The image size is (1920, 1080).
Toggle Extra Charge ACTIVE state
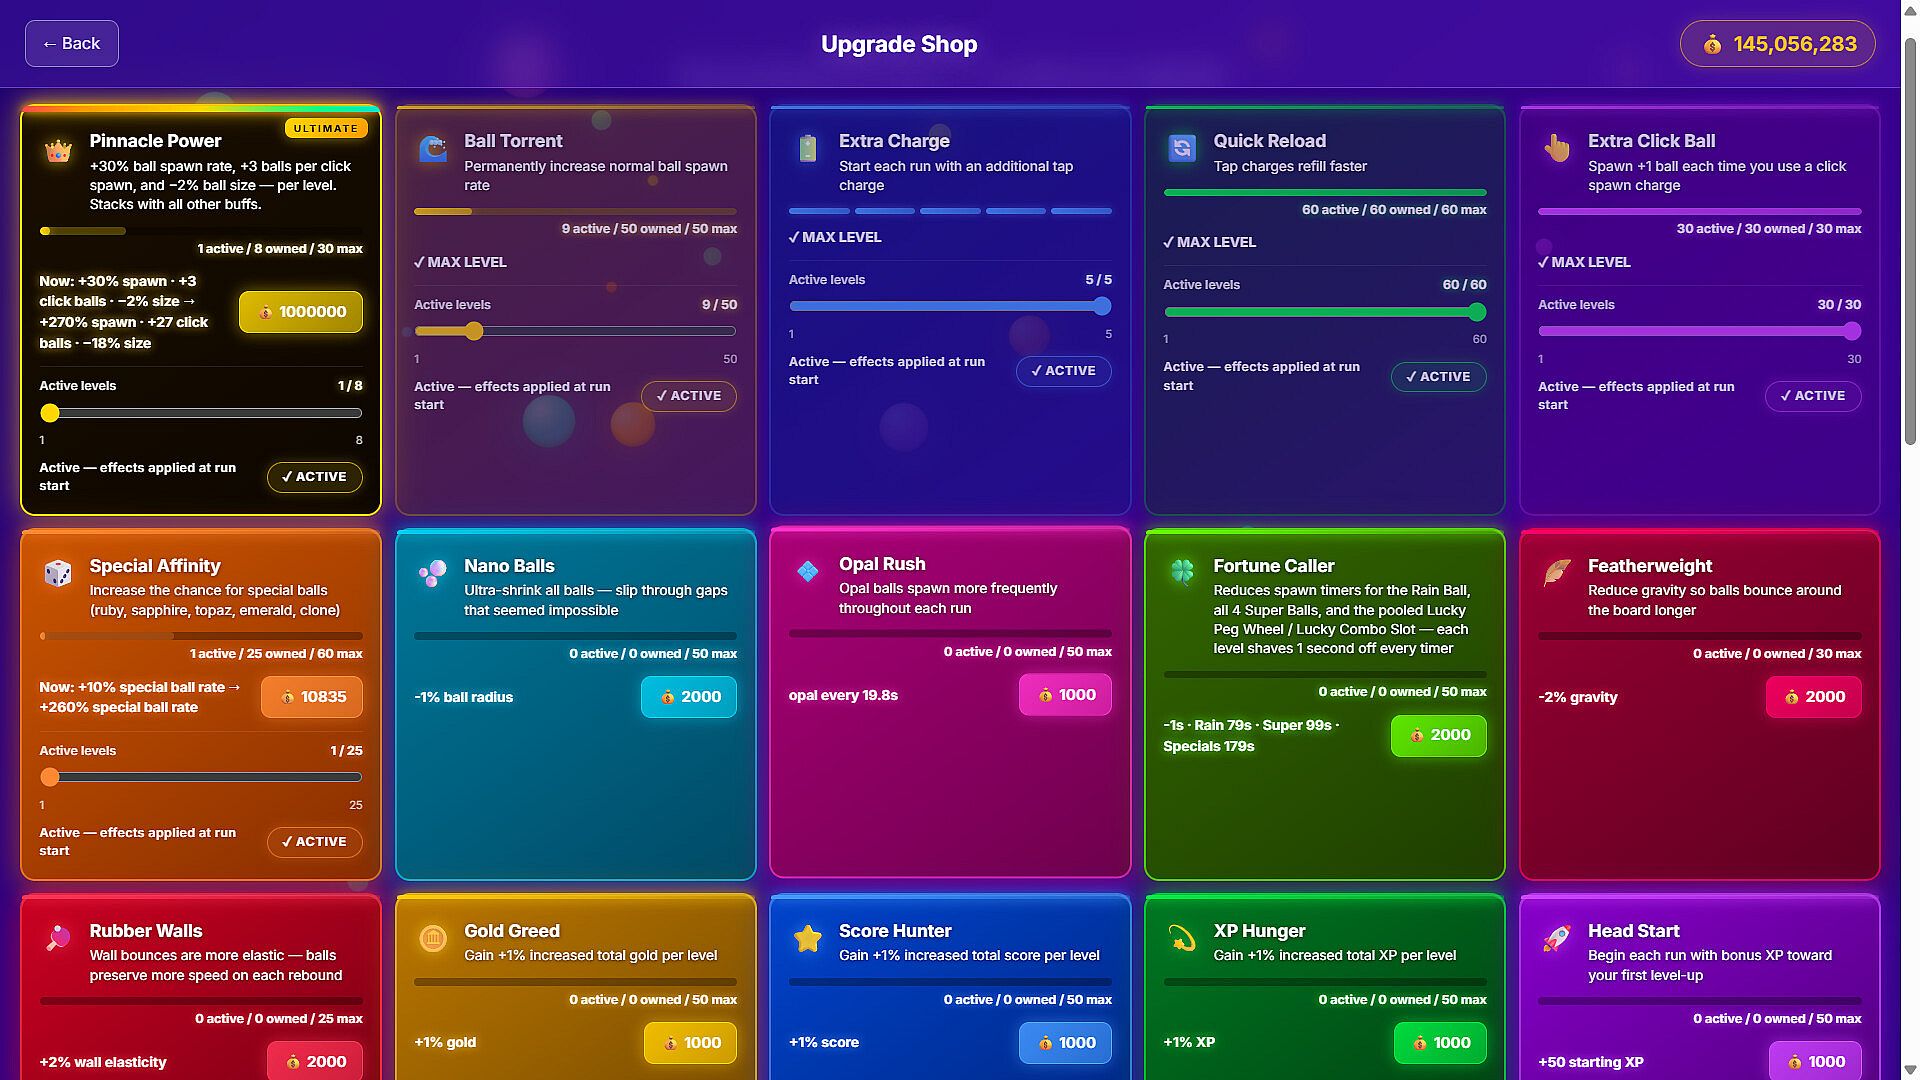click(1063, 371)
